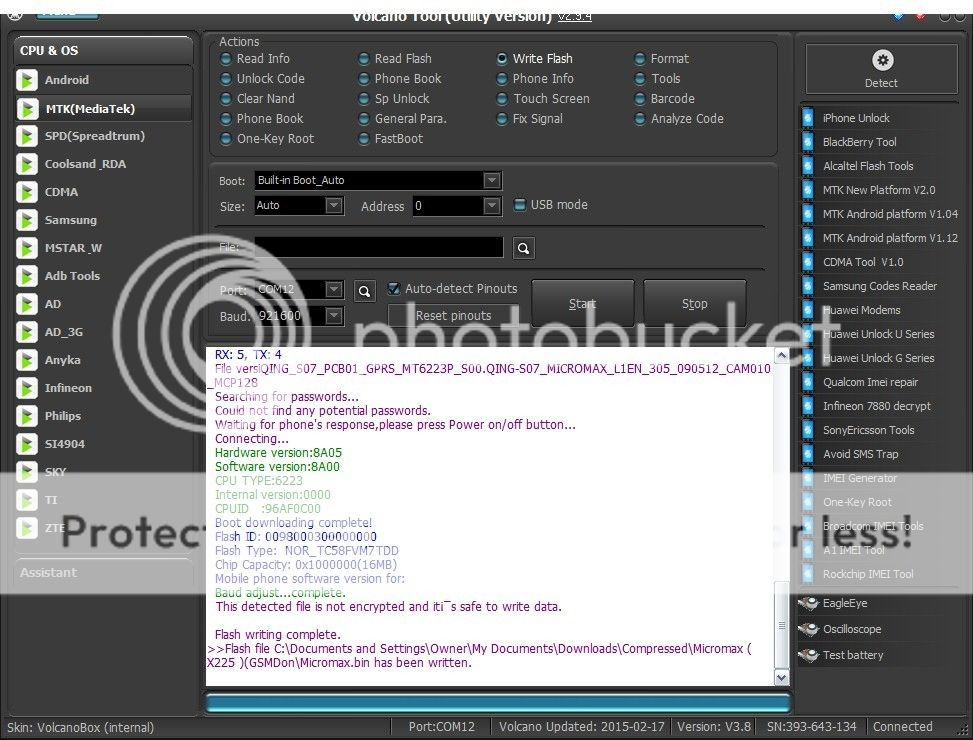973x740 pixels.
Task: Expand the Port COM12 dropdown
Action: [x=334, y=290]
